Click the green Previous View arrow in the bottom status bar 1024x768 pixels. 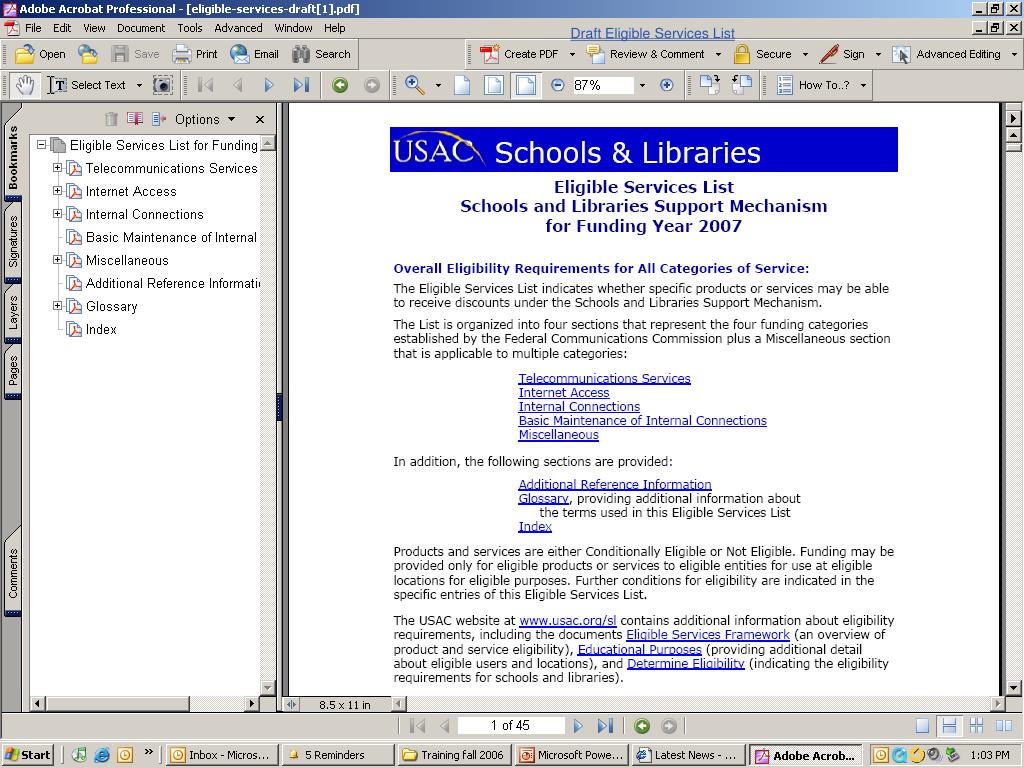pos(642,726)
